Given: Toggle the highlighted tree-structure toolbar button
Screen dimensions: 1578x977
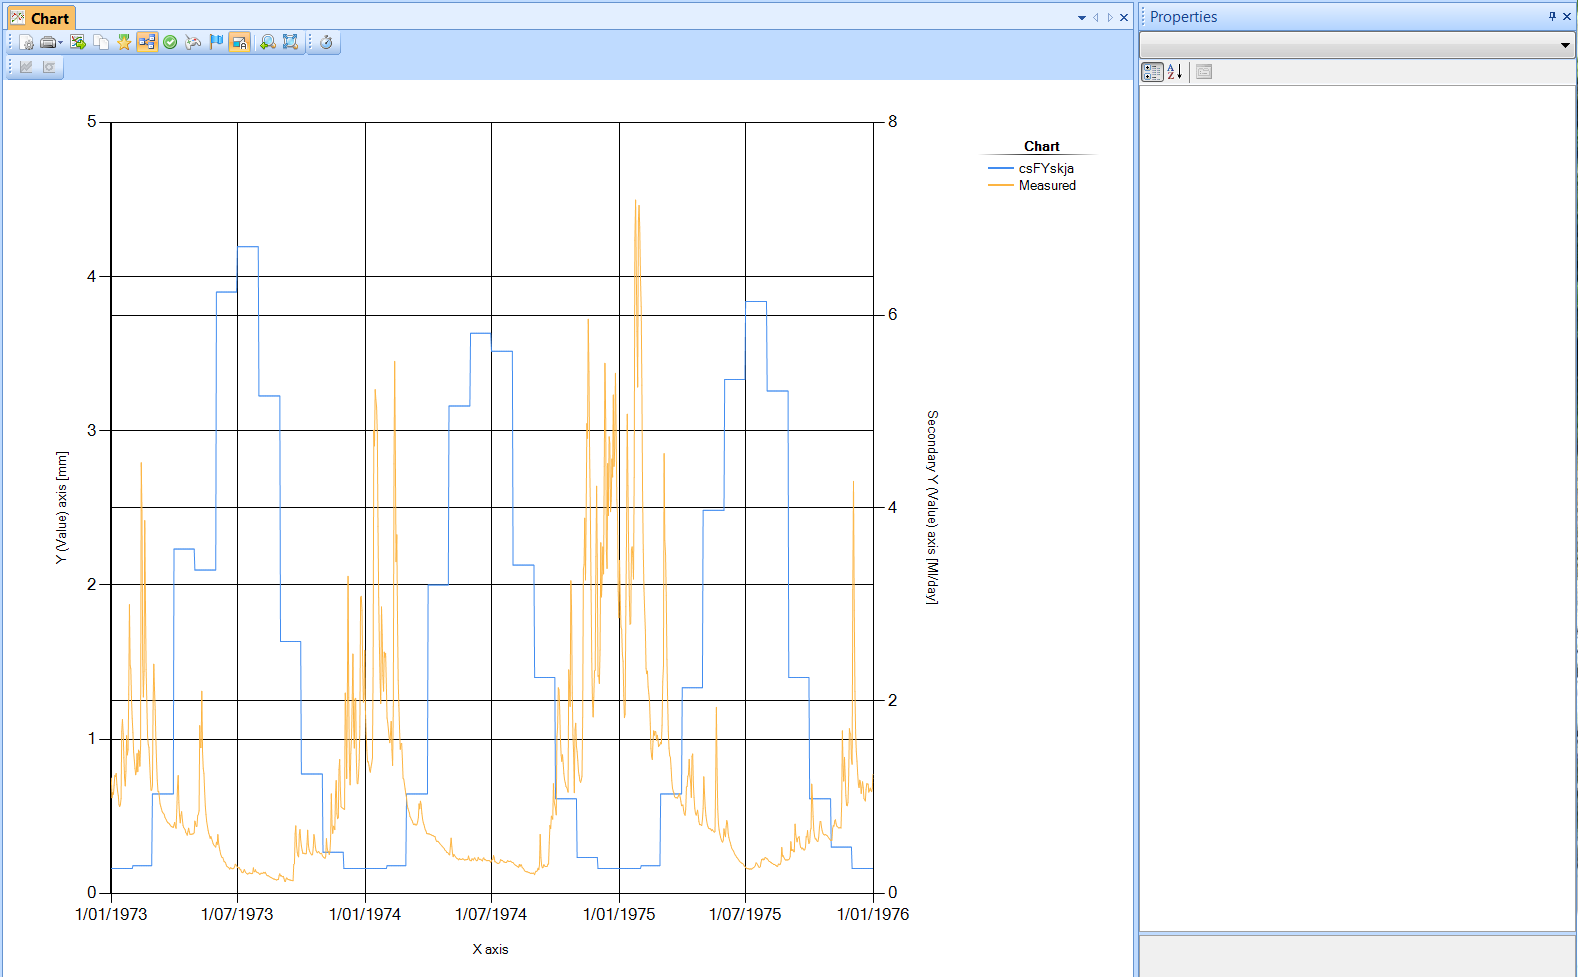Looking at the screenshot, I should coord(147,42).
